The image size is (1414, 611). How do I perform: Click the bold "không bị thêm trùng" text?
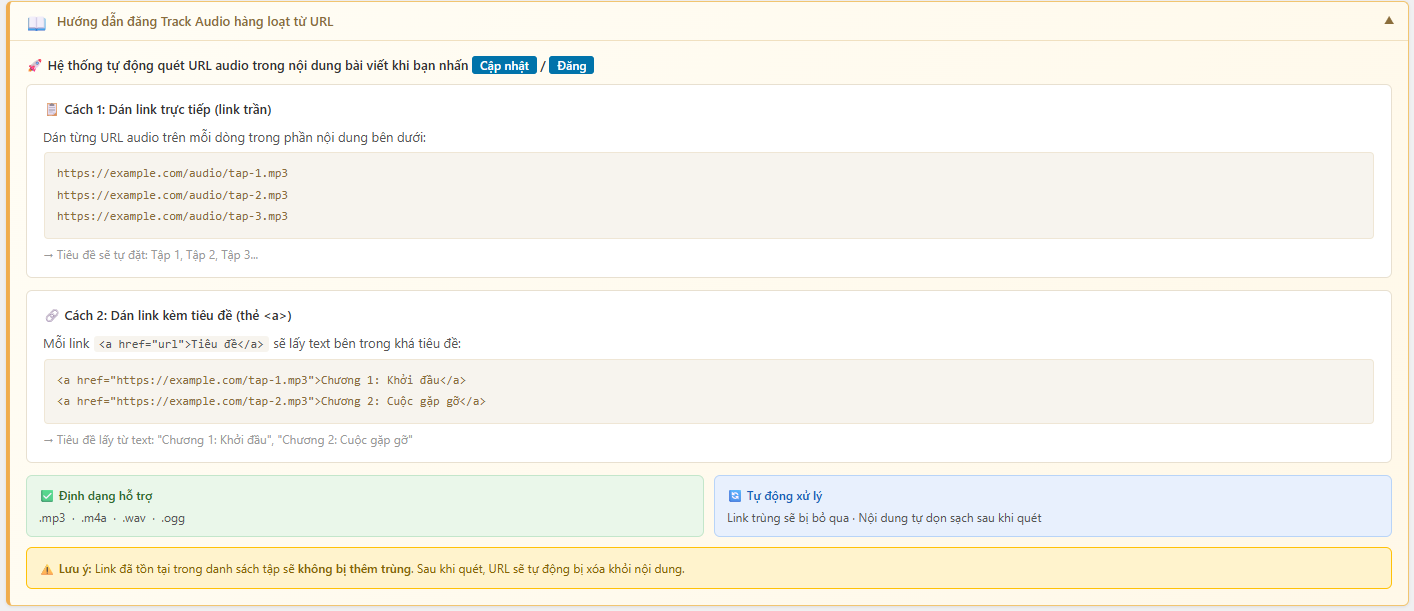(355, 569)
